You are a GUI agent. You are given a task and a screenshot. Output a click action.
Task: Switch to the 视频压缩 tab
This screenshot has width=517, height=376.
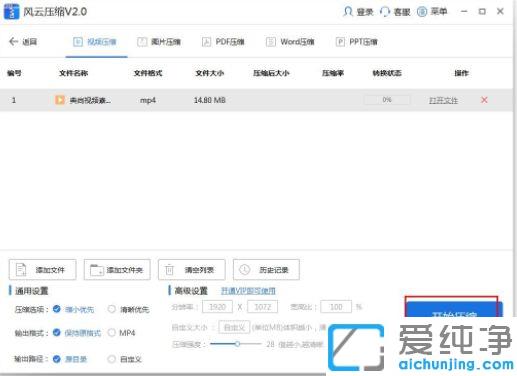pos(95,42)
